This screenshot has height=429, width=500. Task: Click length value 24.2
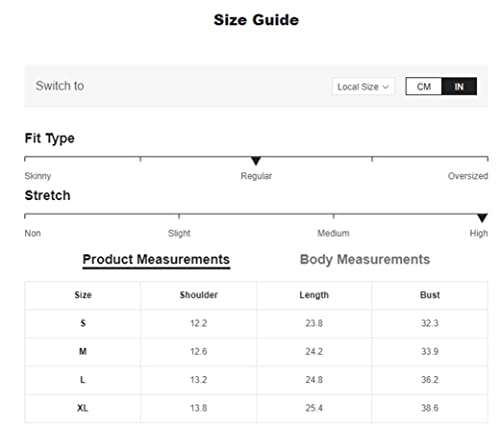click(314, 352)
